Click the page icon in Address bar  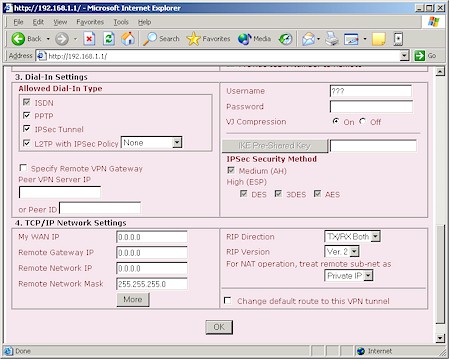[41, 56]
